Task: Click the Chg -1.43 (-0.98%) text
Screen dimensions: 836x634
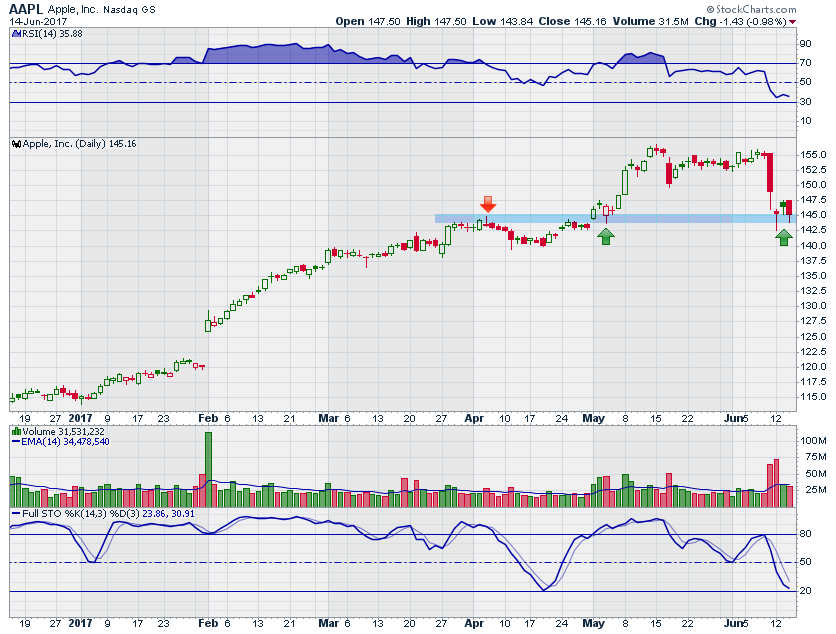Action: click(741, 21)
